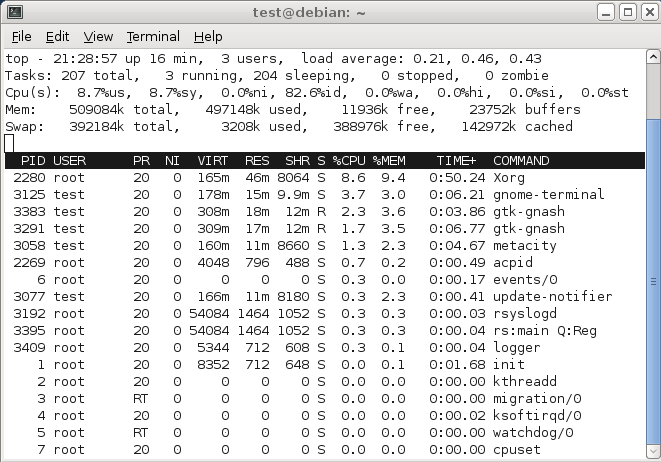Click the 207 total tasks text
Viewport: 661px width, 462px height.
(x=100, y=76)
